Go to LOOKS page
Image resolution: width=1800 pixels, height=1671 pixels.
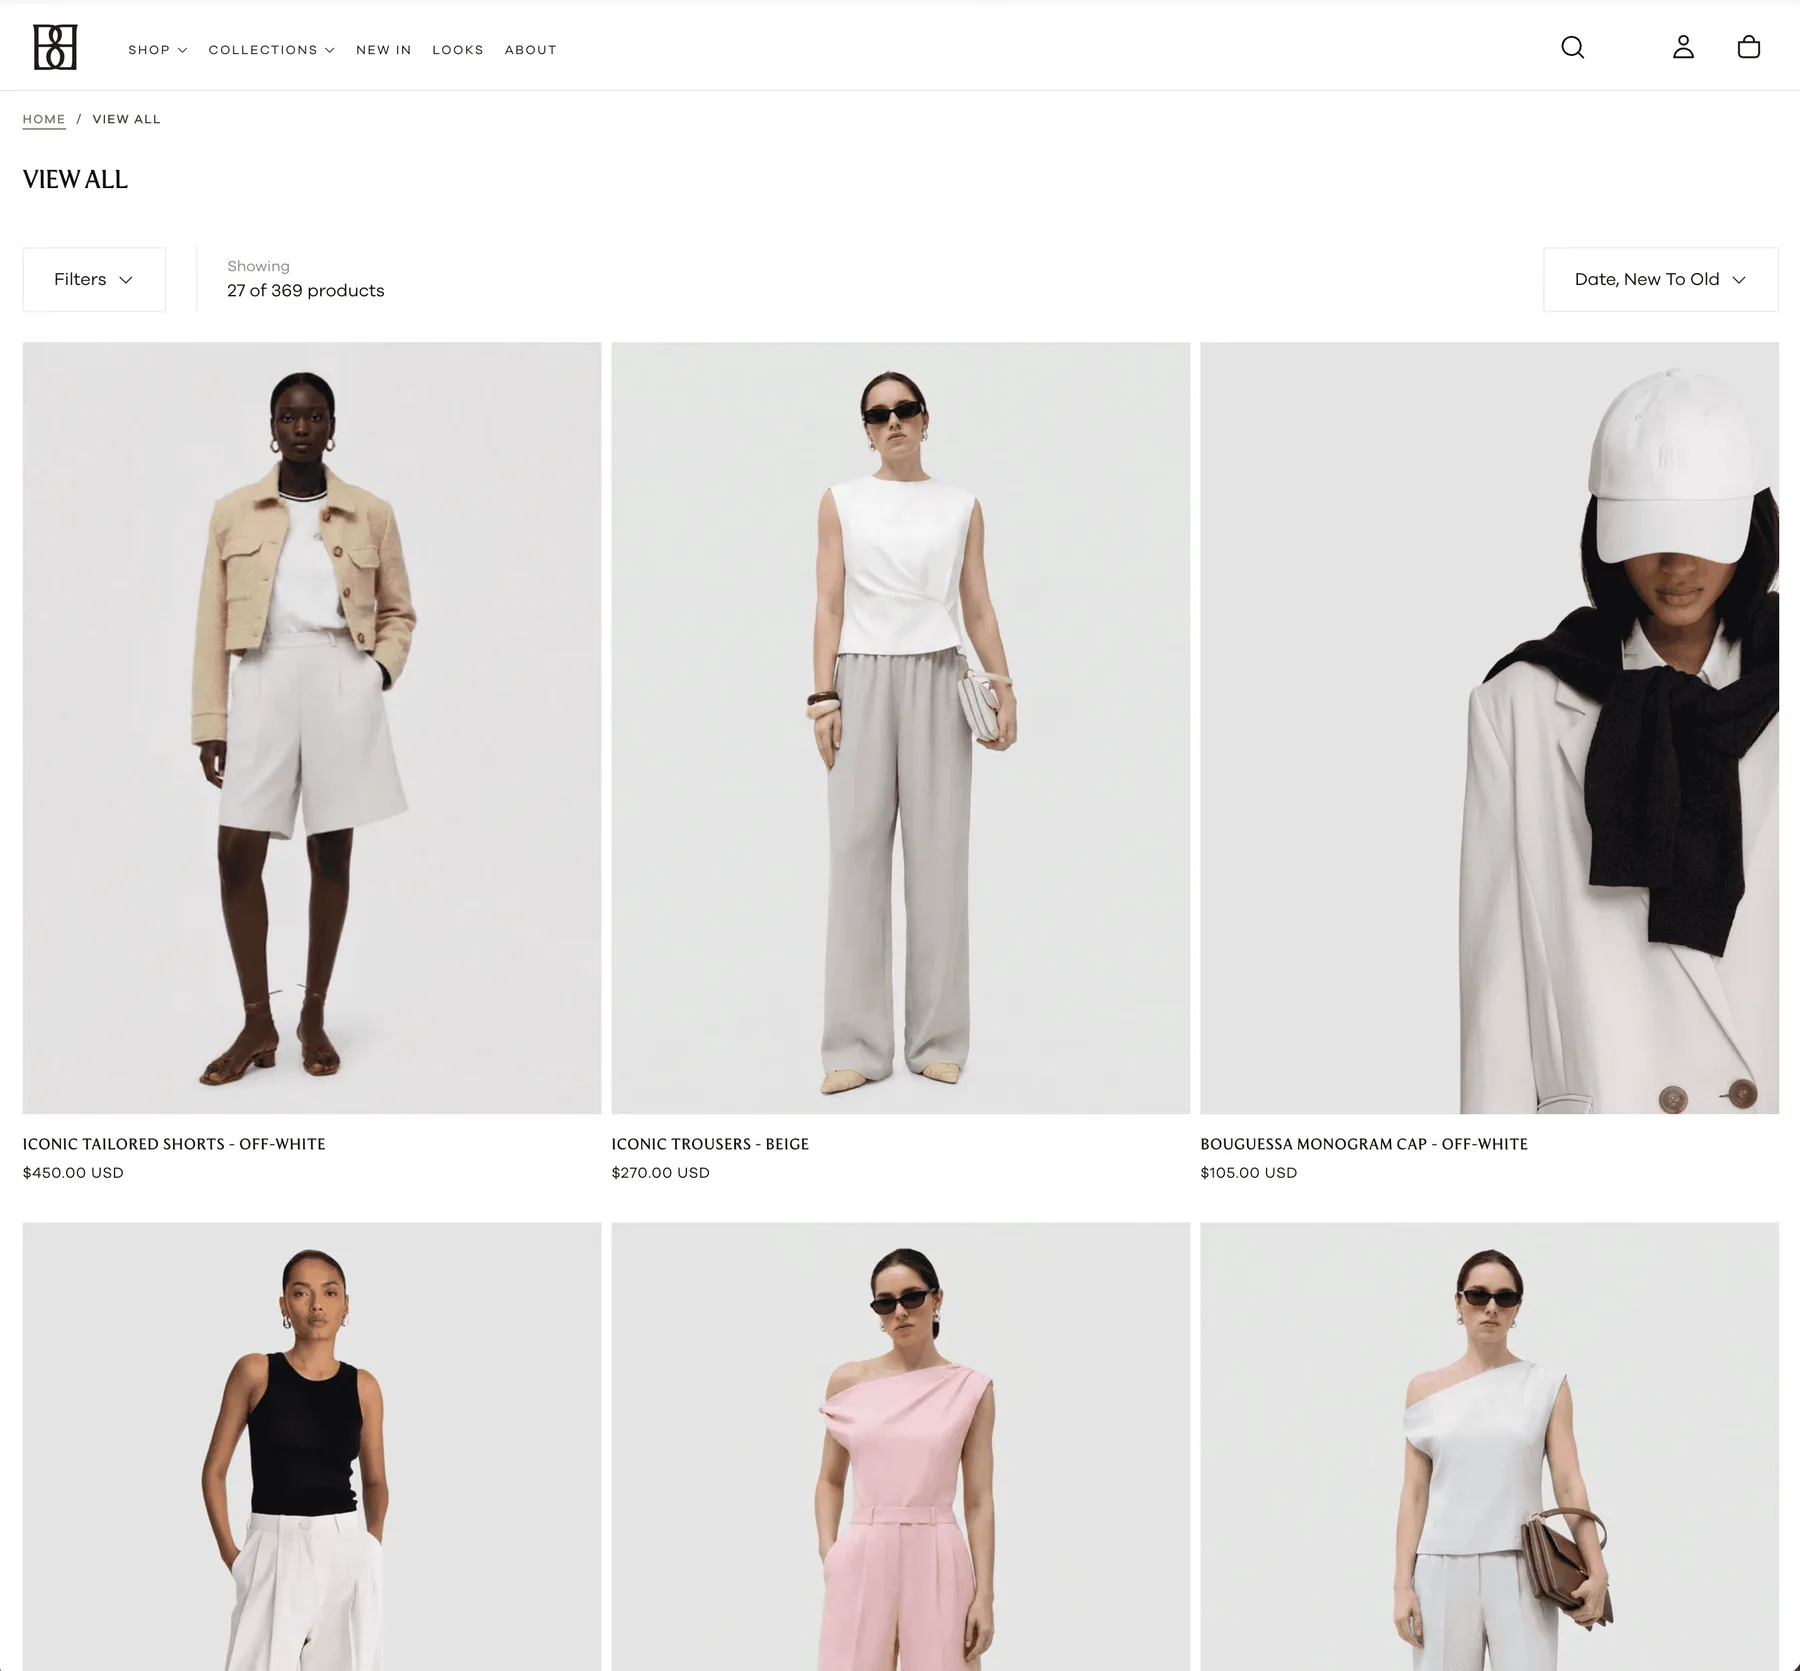[458, 50]
